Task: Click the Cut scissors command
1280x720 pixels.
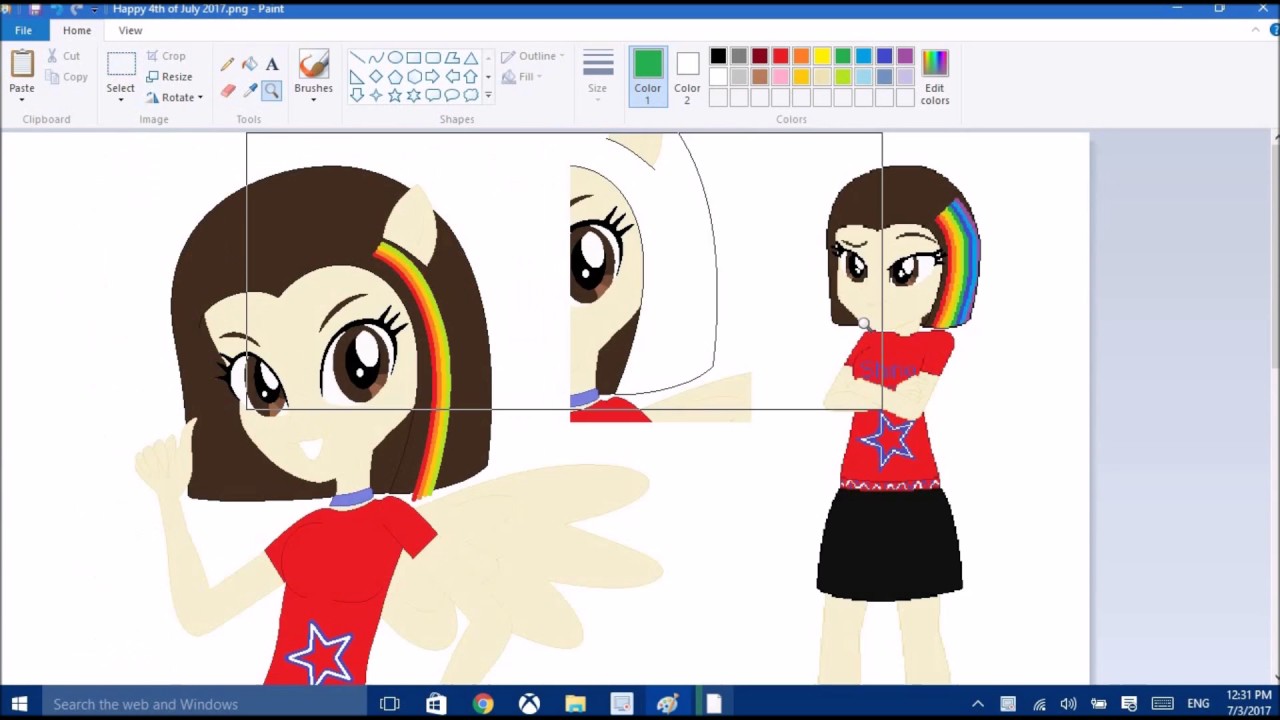Action: pyautogui.click(x=64, y=56)
